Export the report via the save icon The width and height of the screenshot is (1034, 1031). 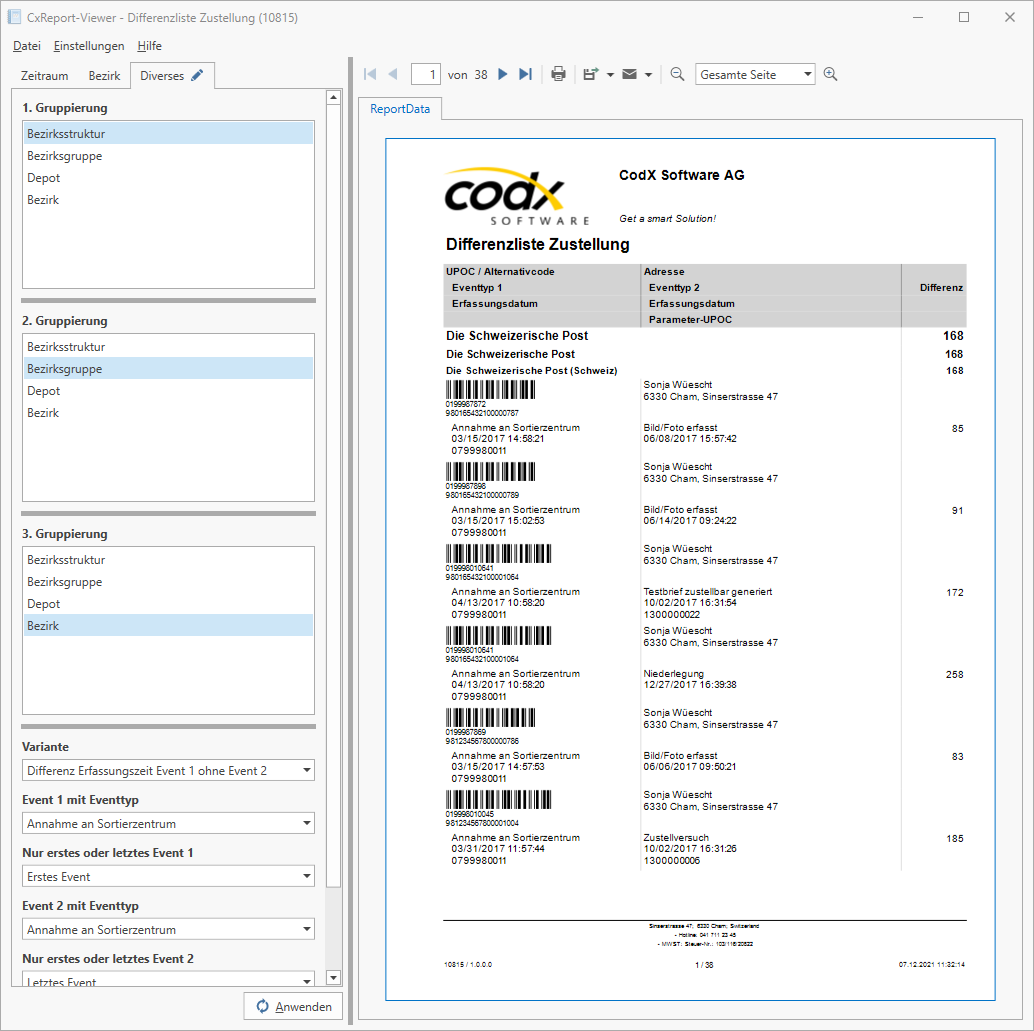(x=589, y=73)
